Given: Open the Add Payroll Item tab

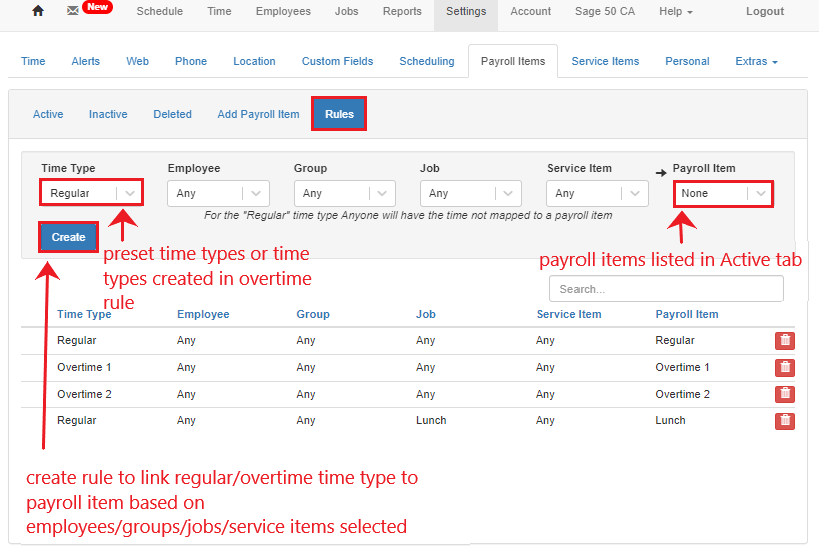Looking at the screenshot, I should click(259, 114).
